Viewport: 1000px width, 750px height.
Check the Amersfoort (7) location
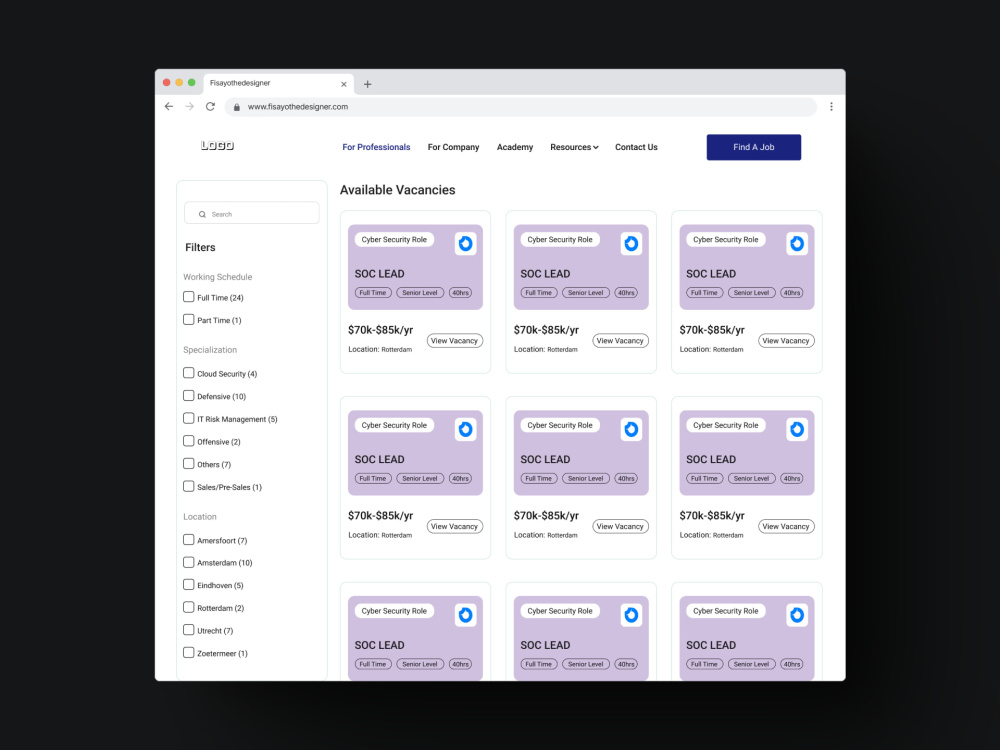click(189, 540)
